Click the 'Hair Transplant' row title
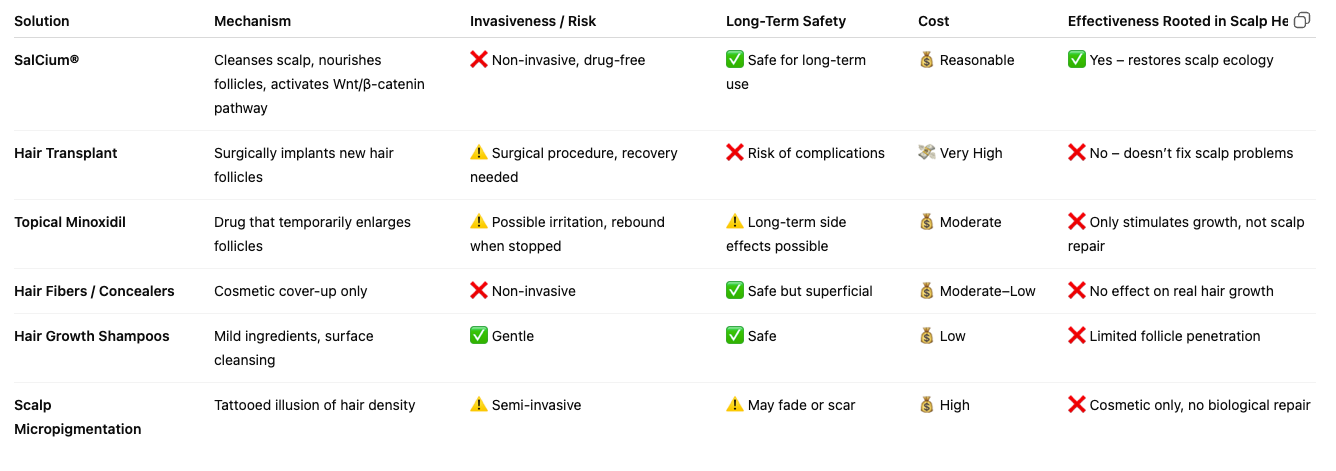This screenshot has height=471, width=1336. [x=66, y=153]
